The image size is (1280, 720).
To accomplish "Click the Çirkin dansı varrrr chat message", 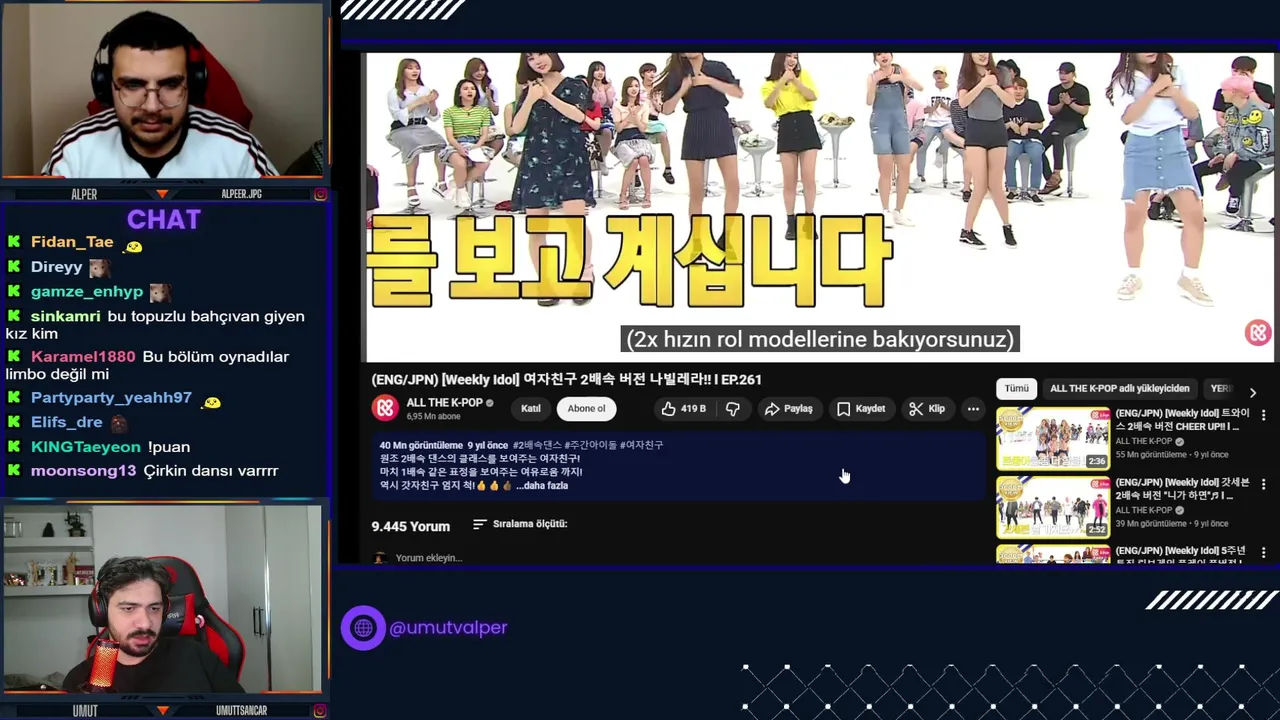I will point(211,471).
